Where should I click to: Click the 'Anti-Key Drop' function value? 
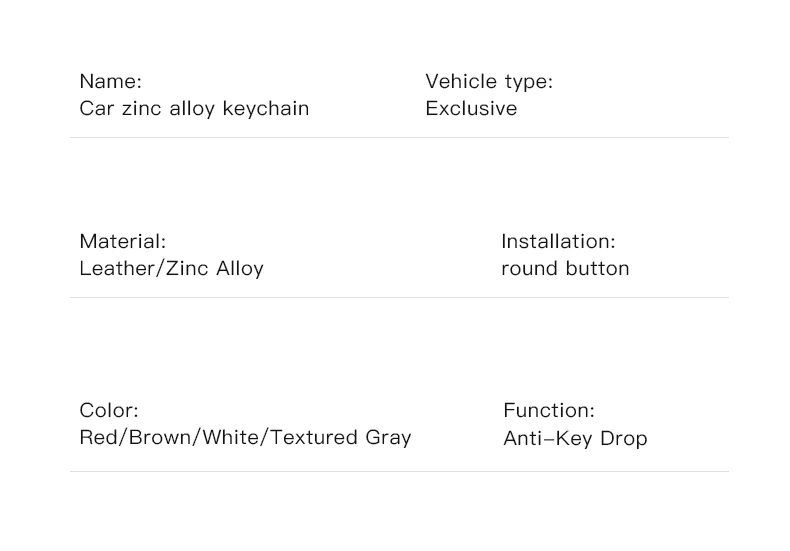pyautogui.click(x=575, y=439)
